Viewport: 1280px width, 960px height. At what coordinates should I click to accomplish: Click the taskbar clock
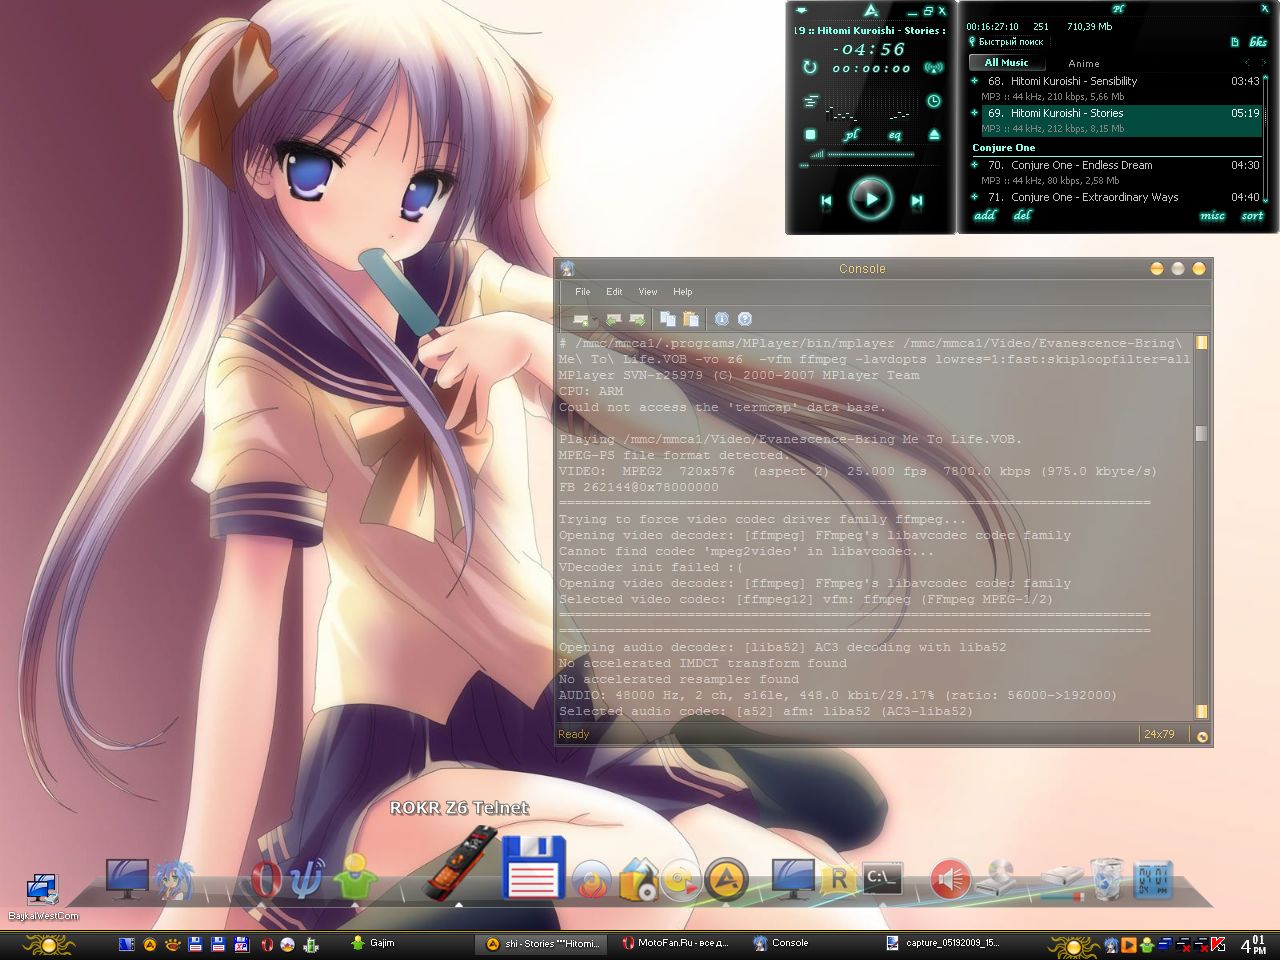1254,944
